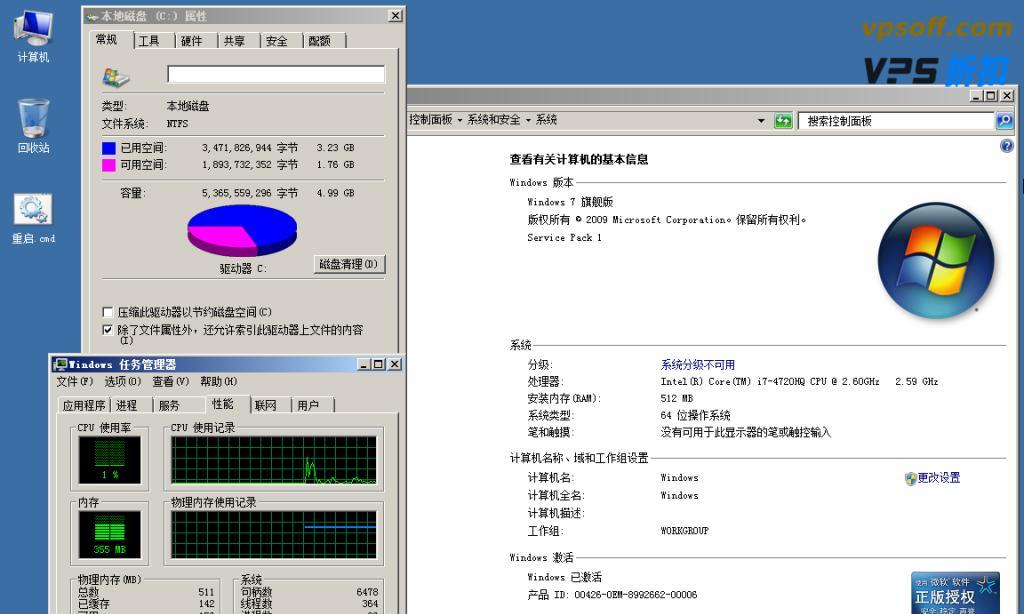
Task: Click the blue 已用空间 color swatch
Action: click(108, 148)
